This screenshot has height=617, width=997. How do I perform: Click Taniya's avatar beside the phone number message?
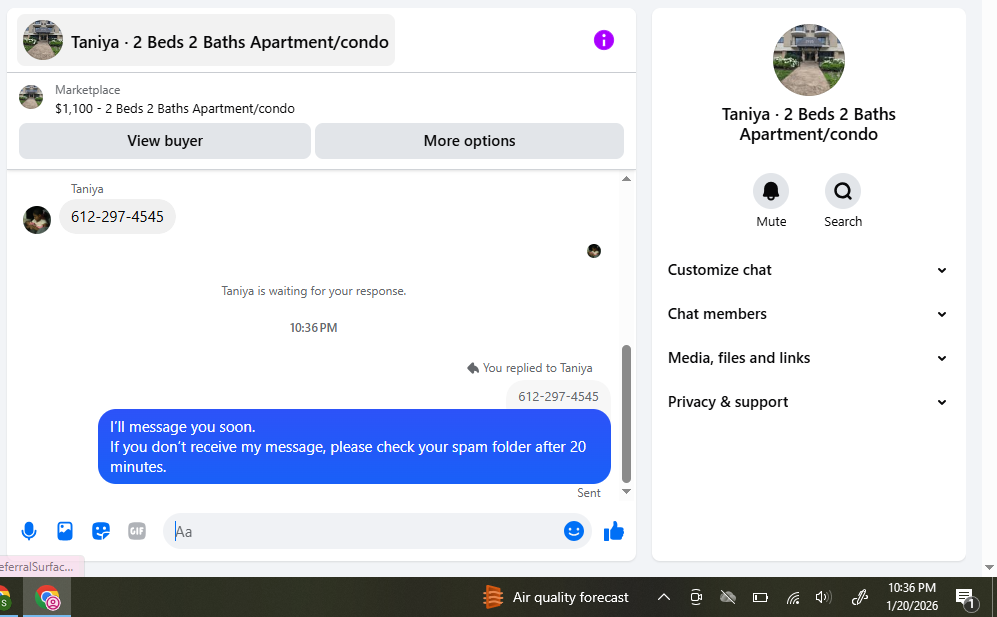(x=37, y=220)
